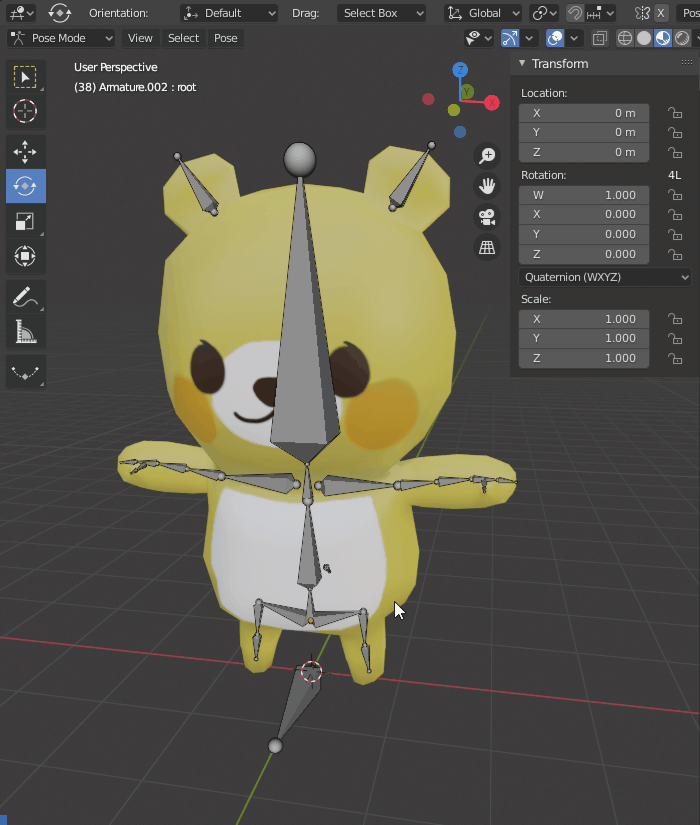The width and height of the screenshot is (700, 825).
Task: Collapse the Transform panel
Action: click(x=522, y=63)
